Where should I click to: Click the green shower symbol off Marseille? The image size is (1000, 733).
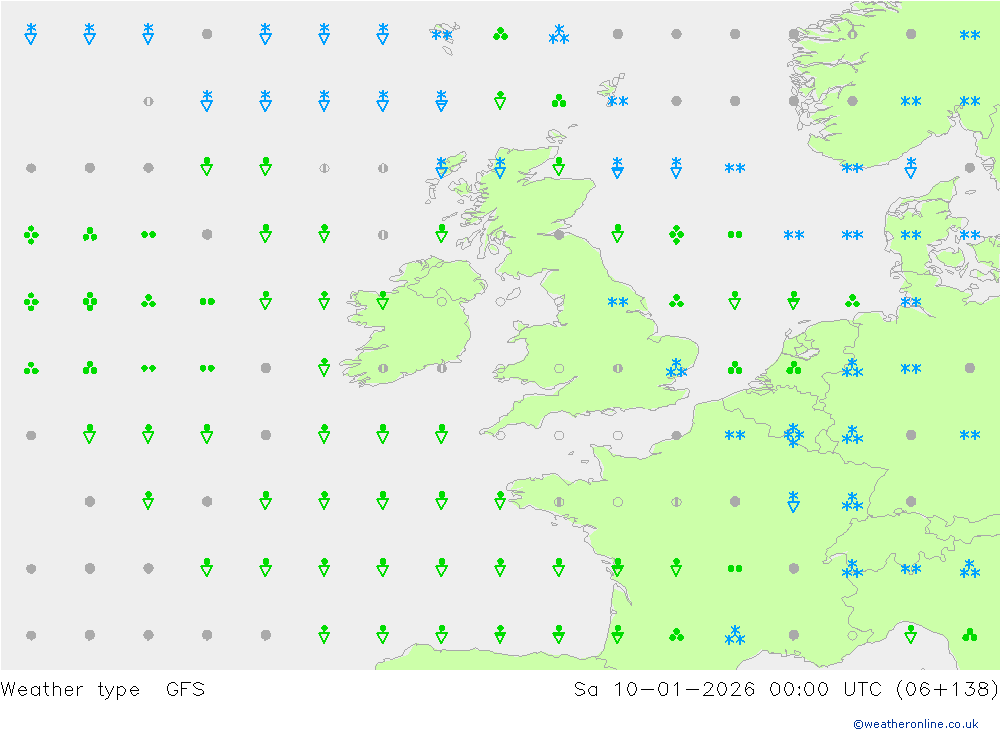coord(911,634)
